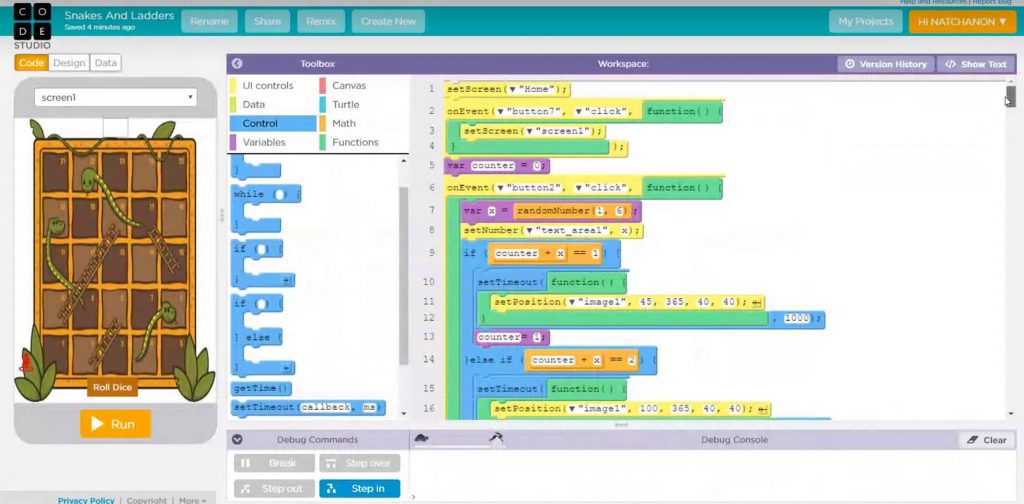
Task: Switch to the Design tab
Action: (x=69, y=63)
